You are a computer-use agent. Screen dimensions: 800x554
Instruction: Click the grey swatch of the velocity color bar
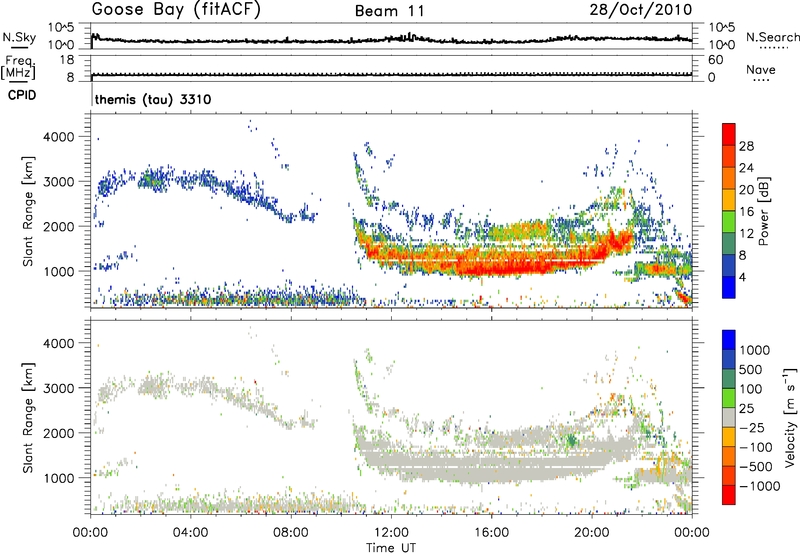click(729, 418)
